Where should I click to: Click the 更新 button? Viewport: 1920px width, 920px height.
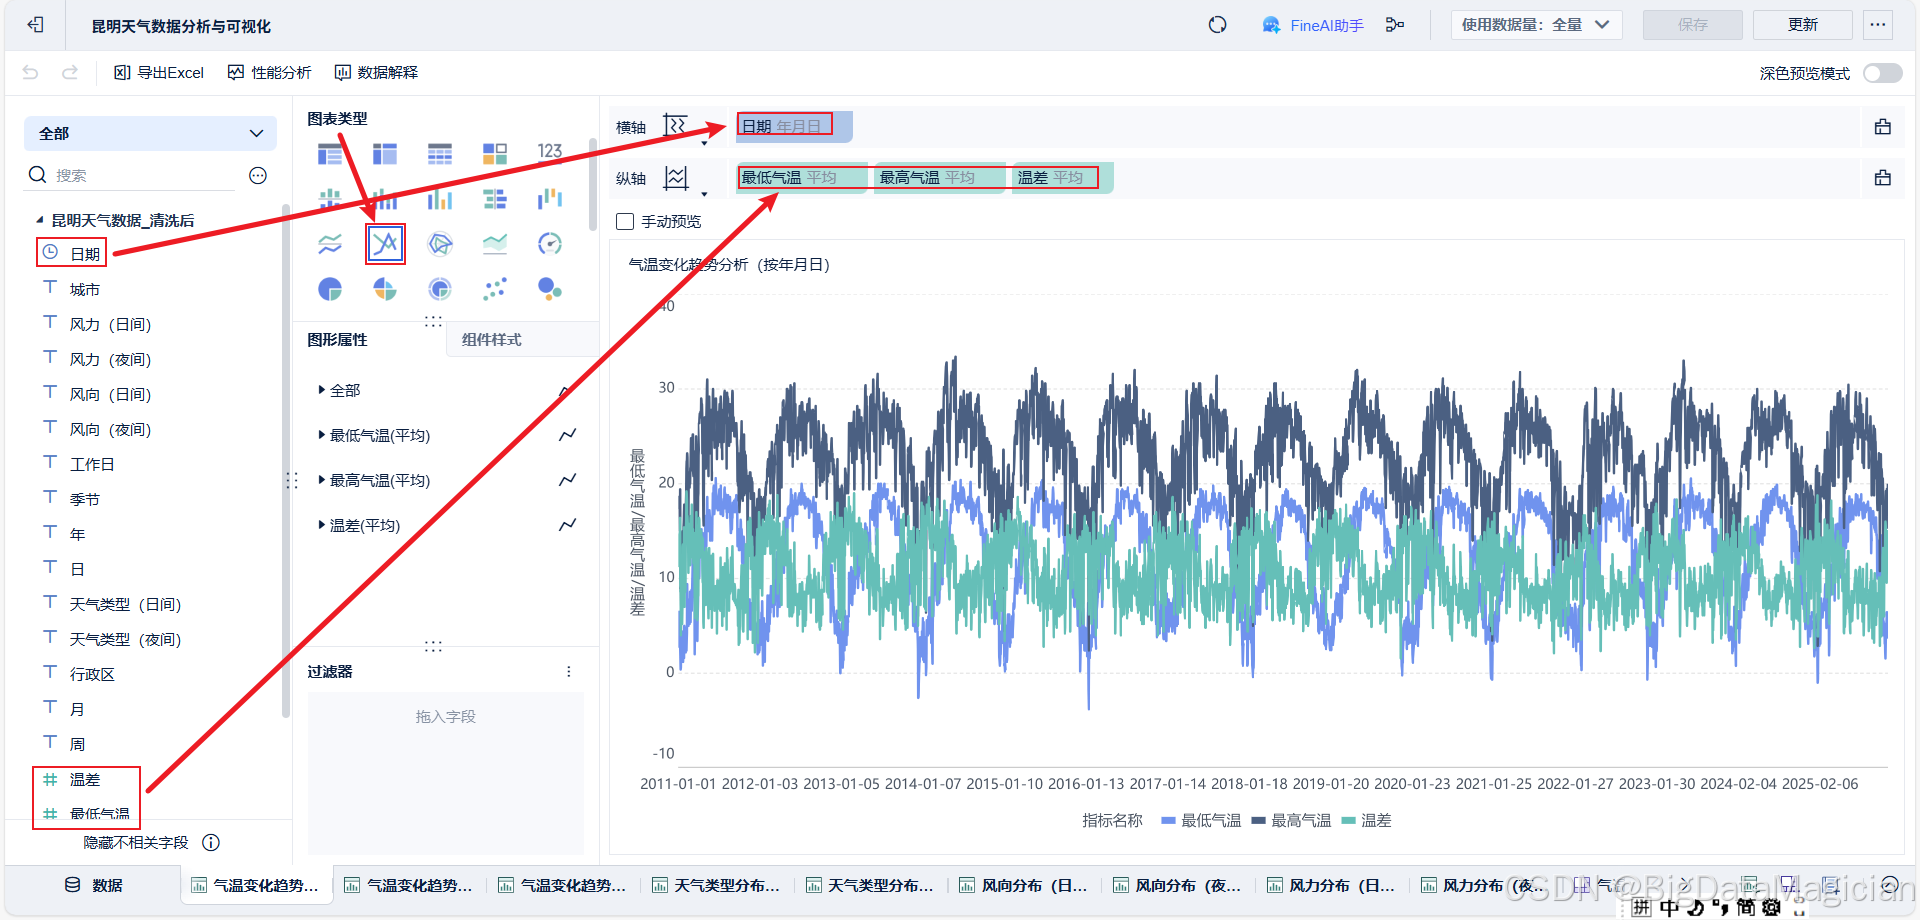pos(1802,25)
